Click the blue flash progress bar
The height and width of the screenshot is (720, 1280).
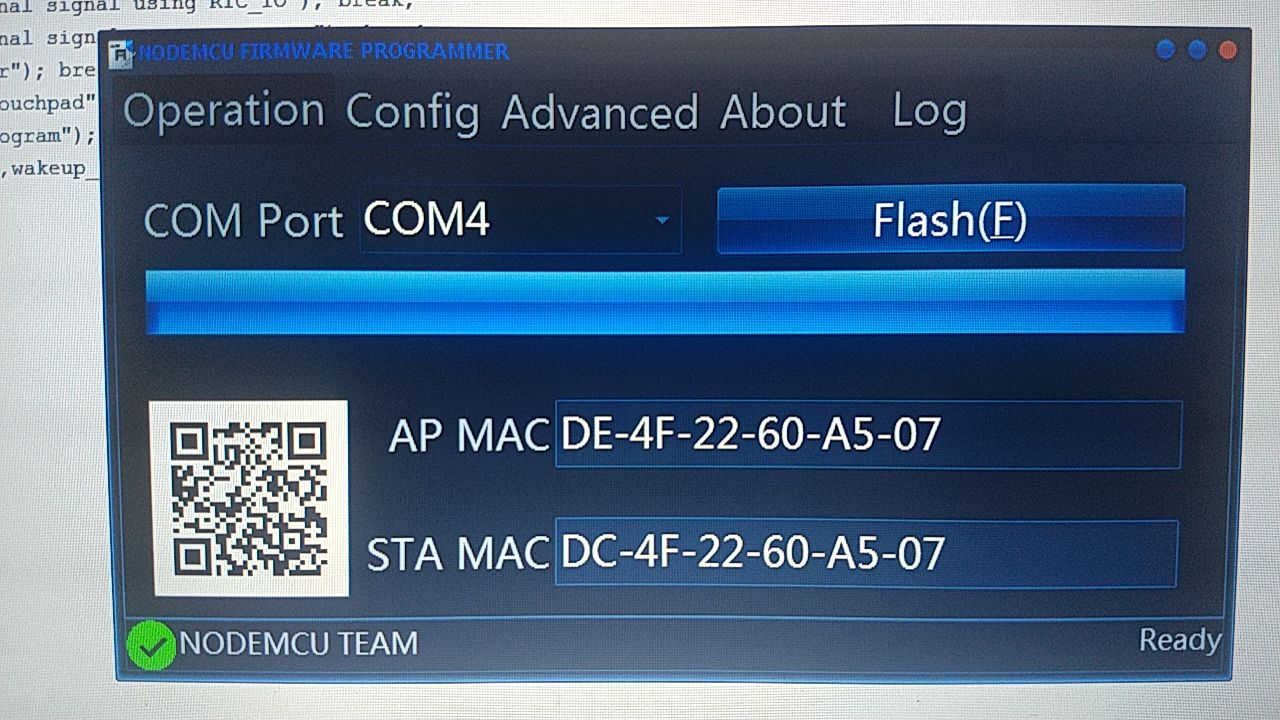click(x=665, y=301)
